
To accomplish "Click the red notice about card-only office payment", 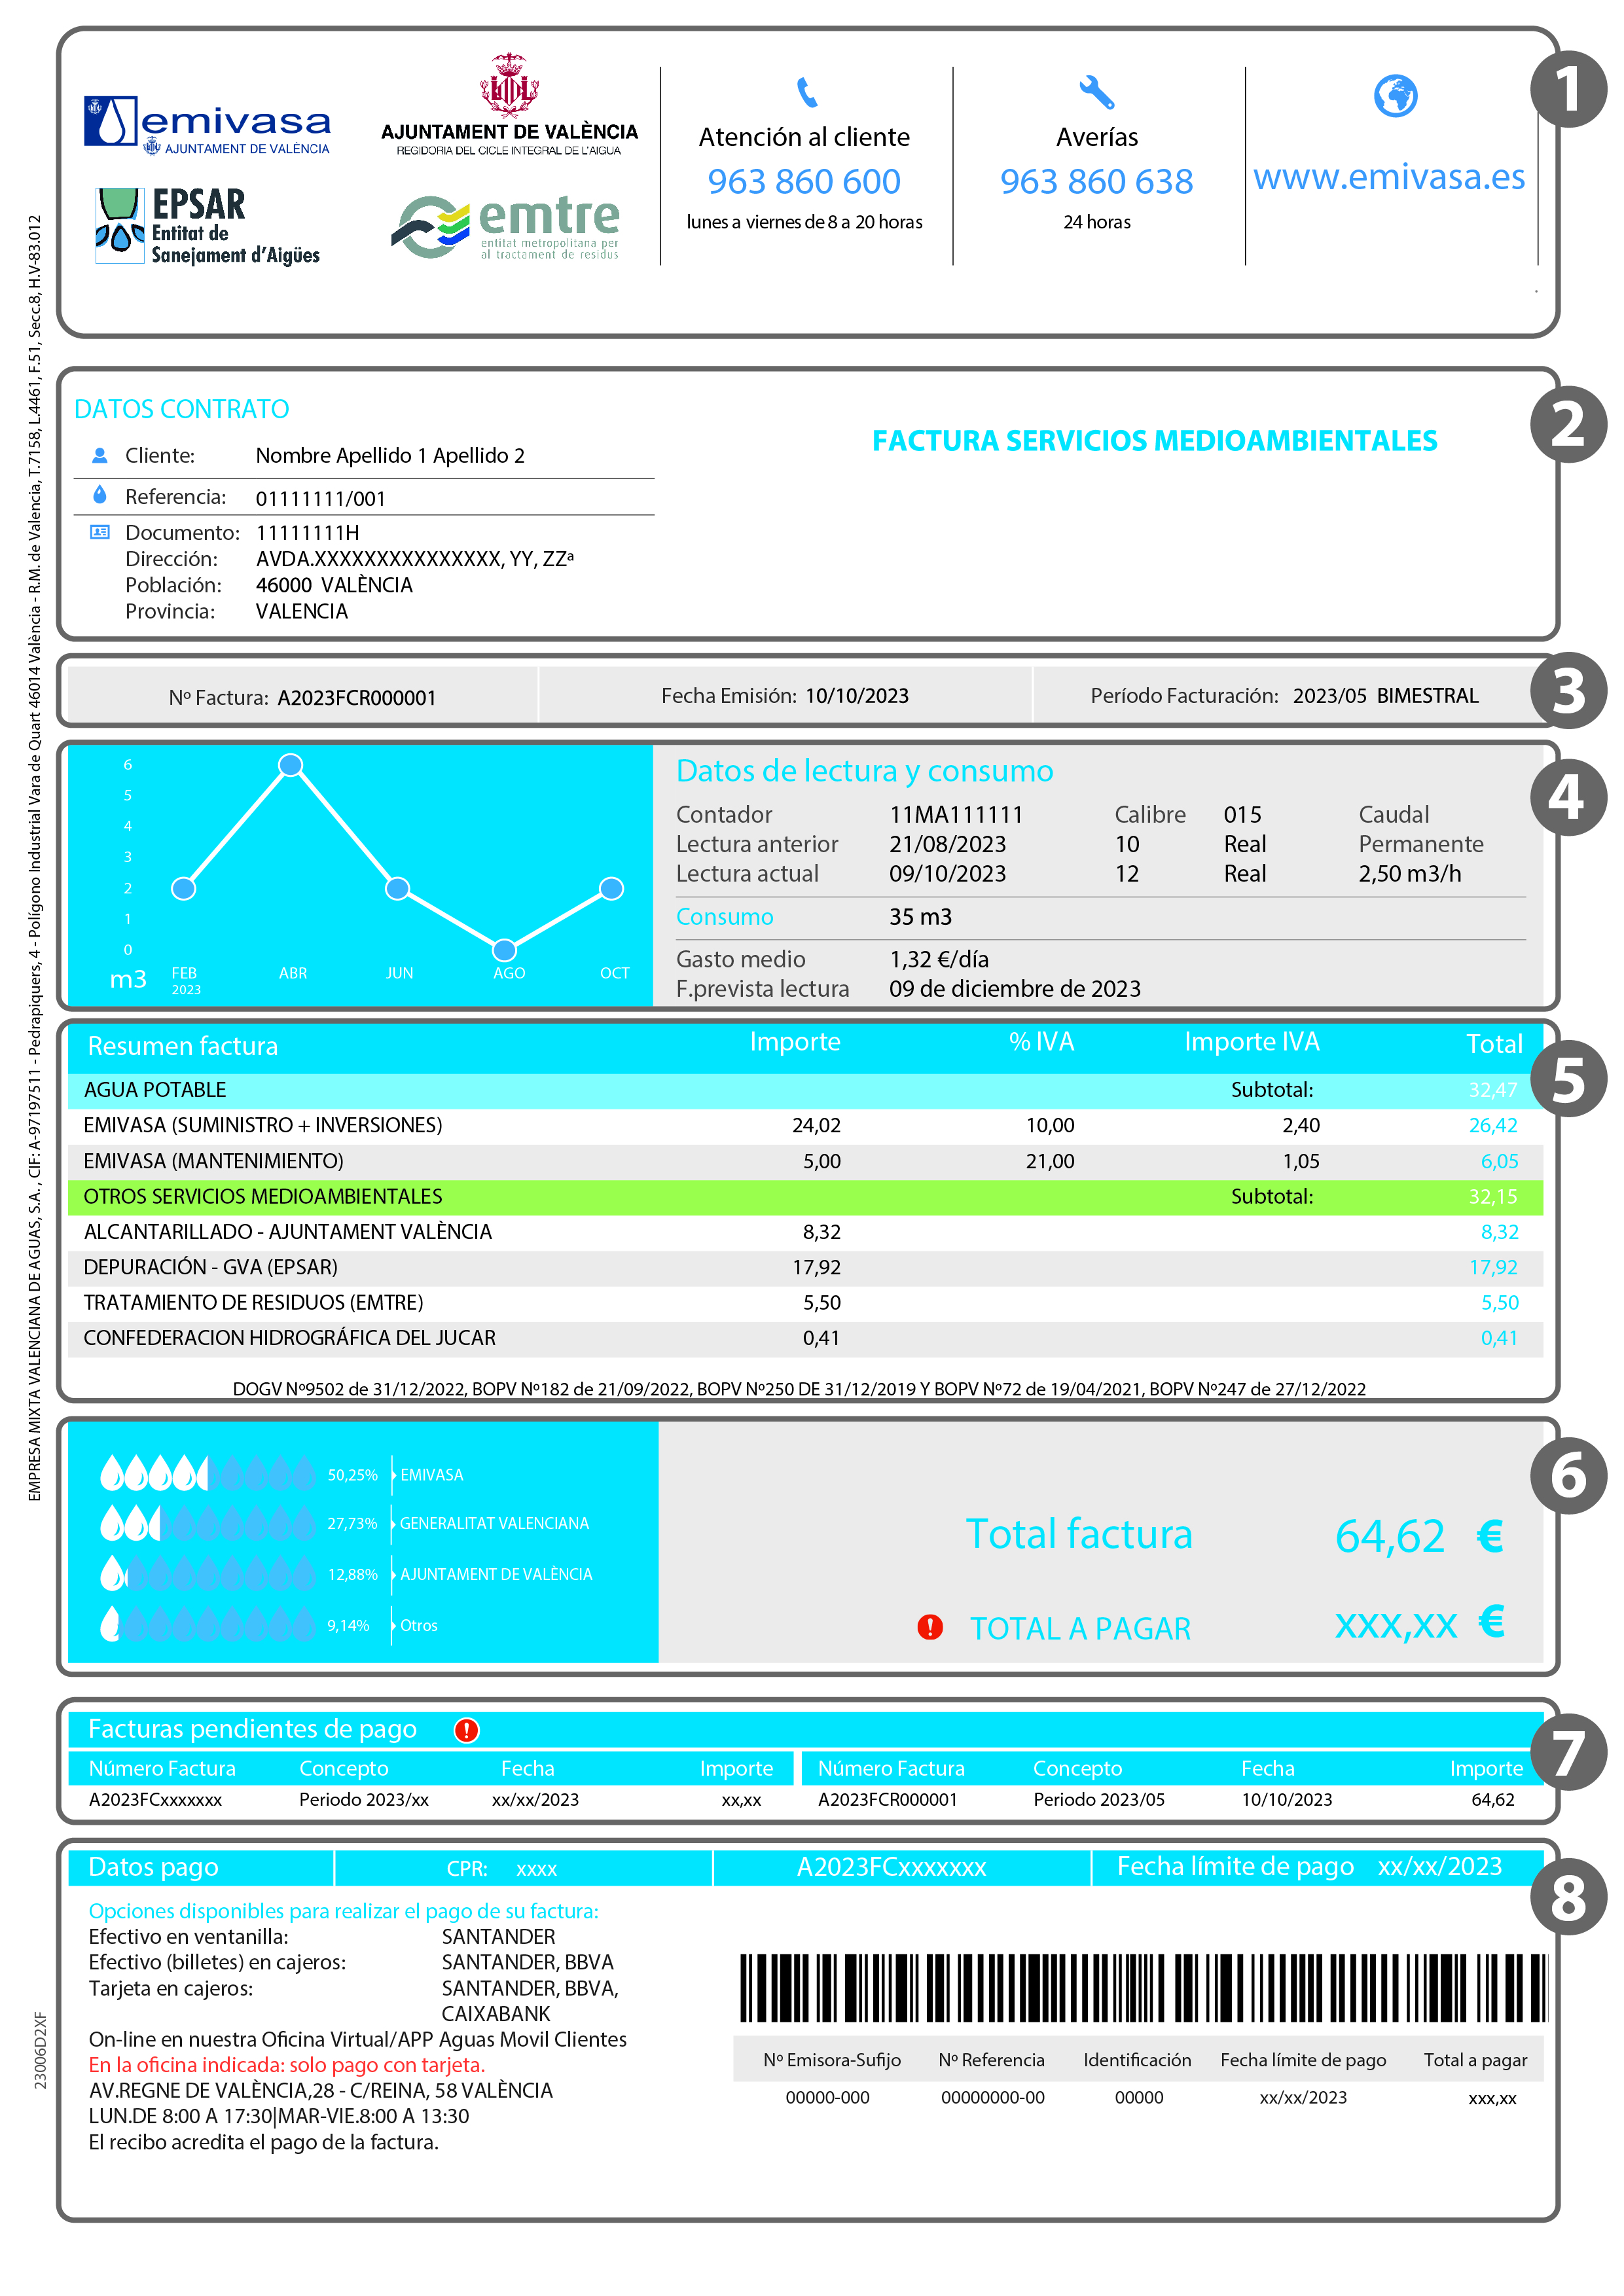I will click(287, 2065).
